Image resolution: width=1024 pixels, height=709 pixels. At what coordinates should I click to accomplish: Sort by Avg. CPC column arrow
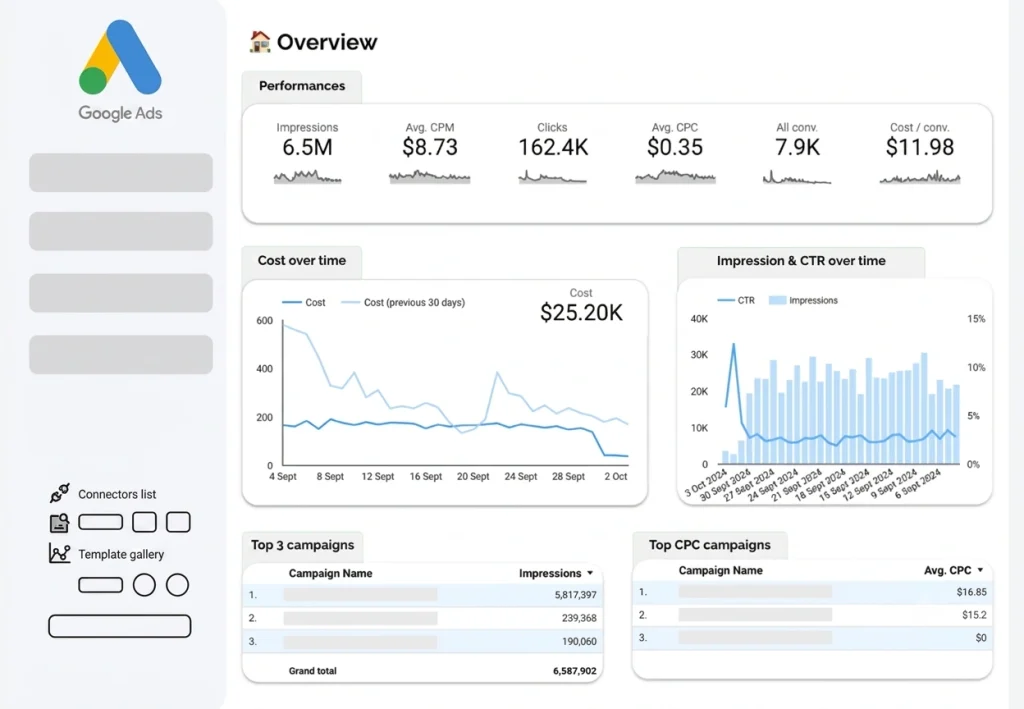coord(980,570)
